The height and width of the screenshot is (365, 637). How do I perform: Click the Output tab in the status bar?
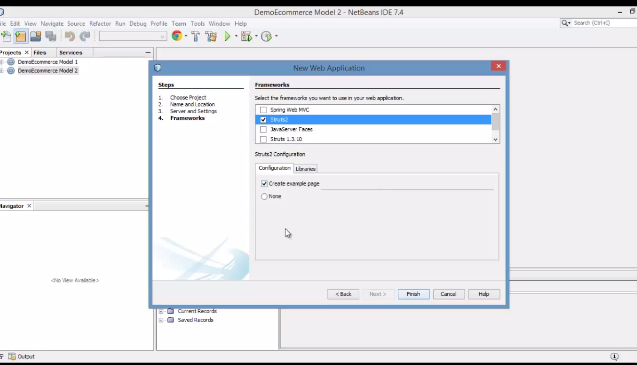[x=22, y=356]
